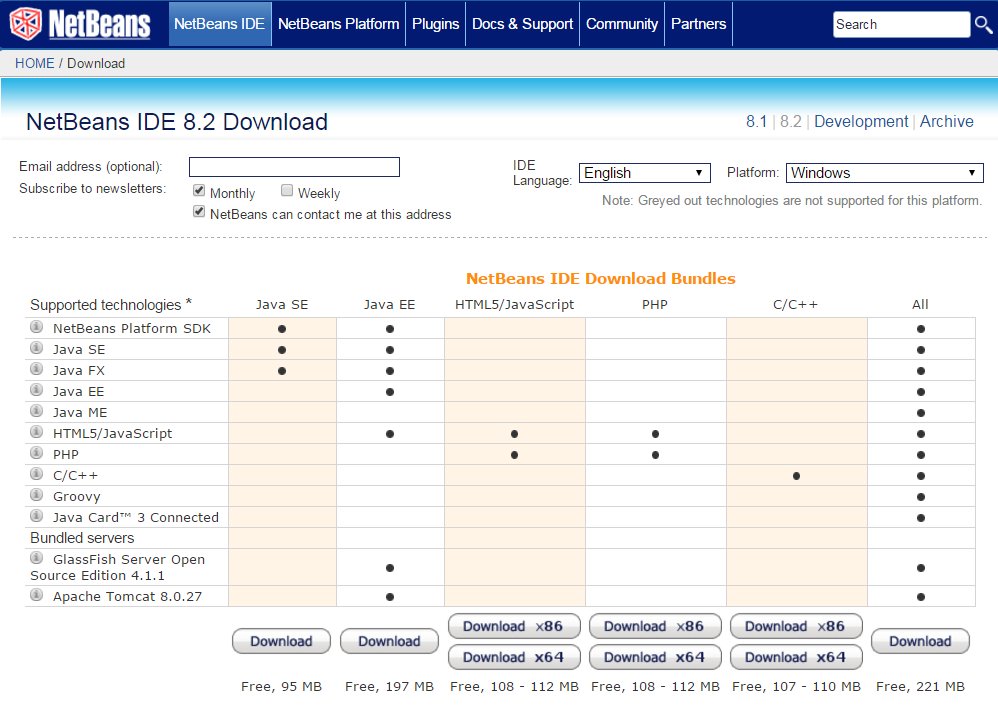Click 'PHP' column header

pos(655,304)
